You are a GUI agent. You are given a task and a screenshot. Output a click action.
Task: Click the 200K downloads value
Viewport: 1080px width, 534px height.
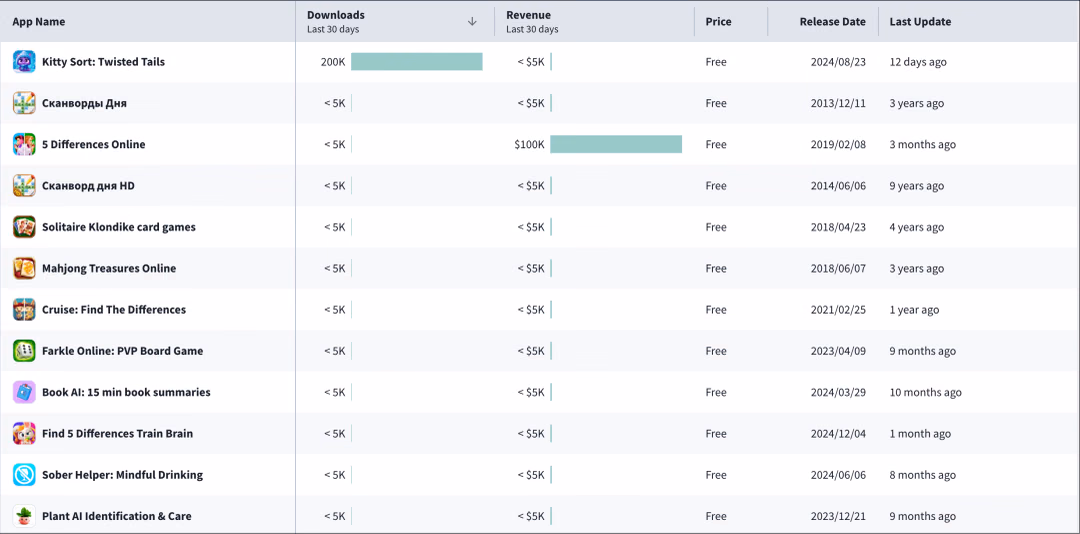(333, 62)
